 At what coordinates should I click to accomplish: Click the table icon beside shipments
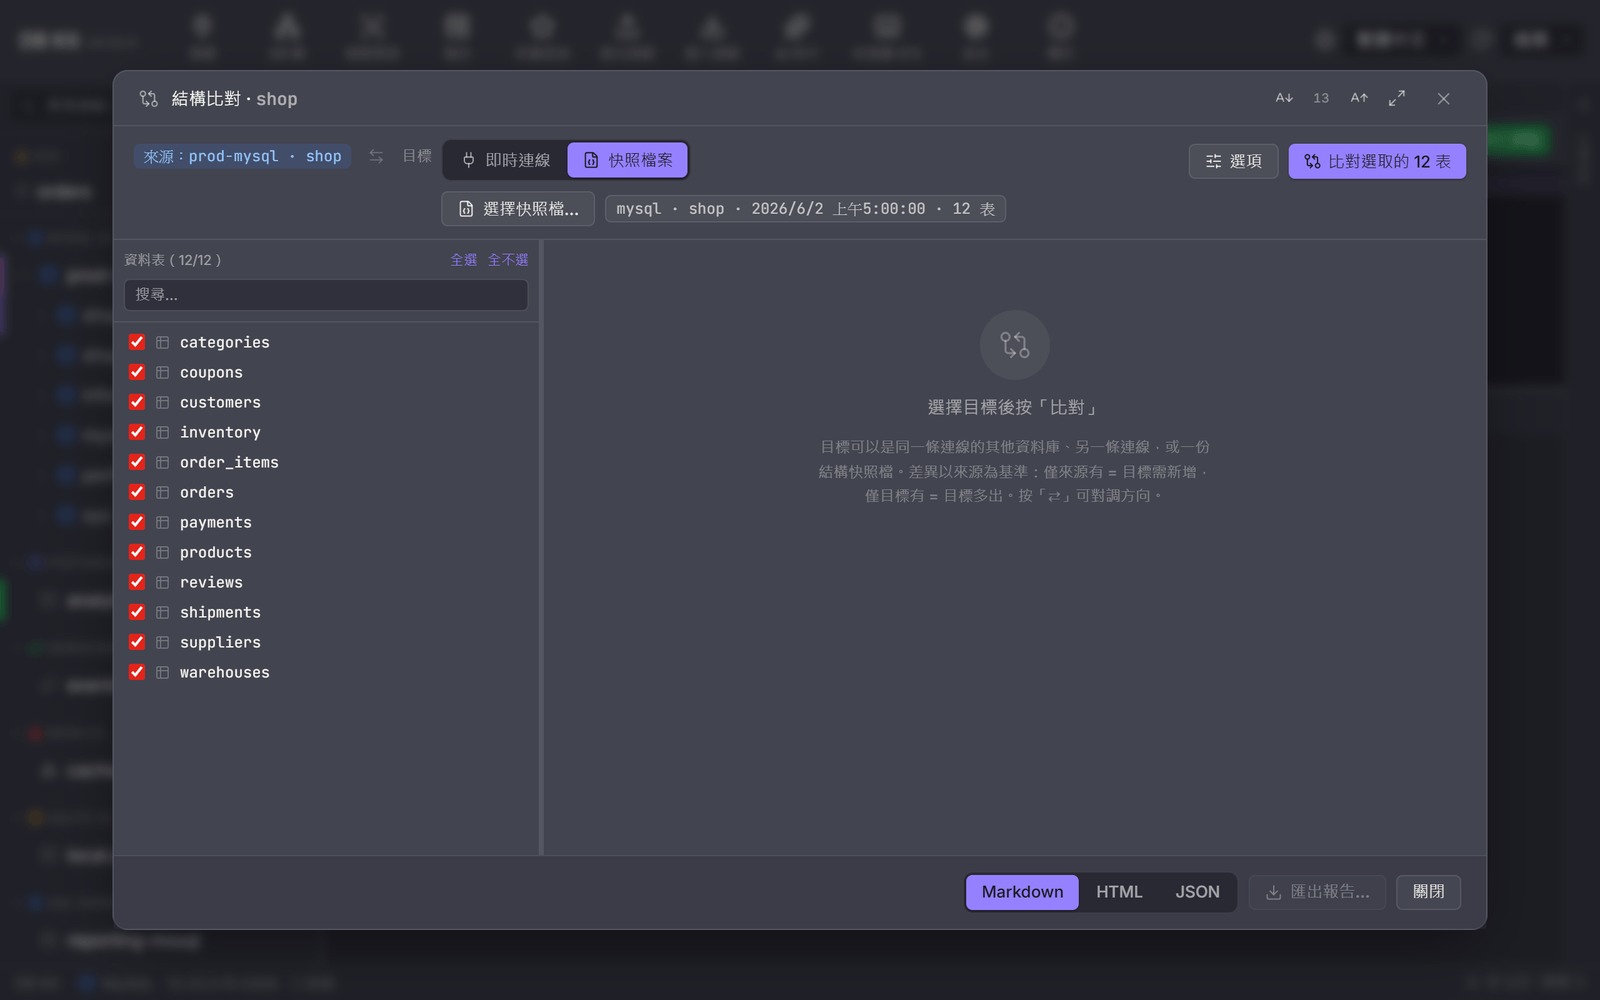(162, 612)
